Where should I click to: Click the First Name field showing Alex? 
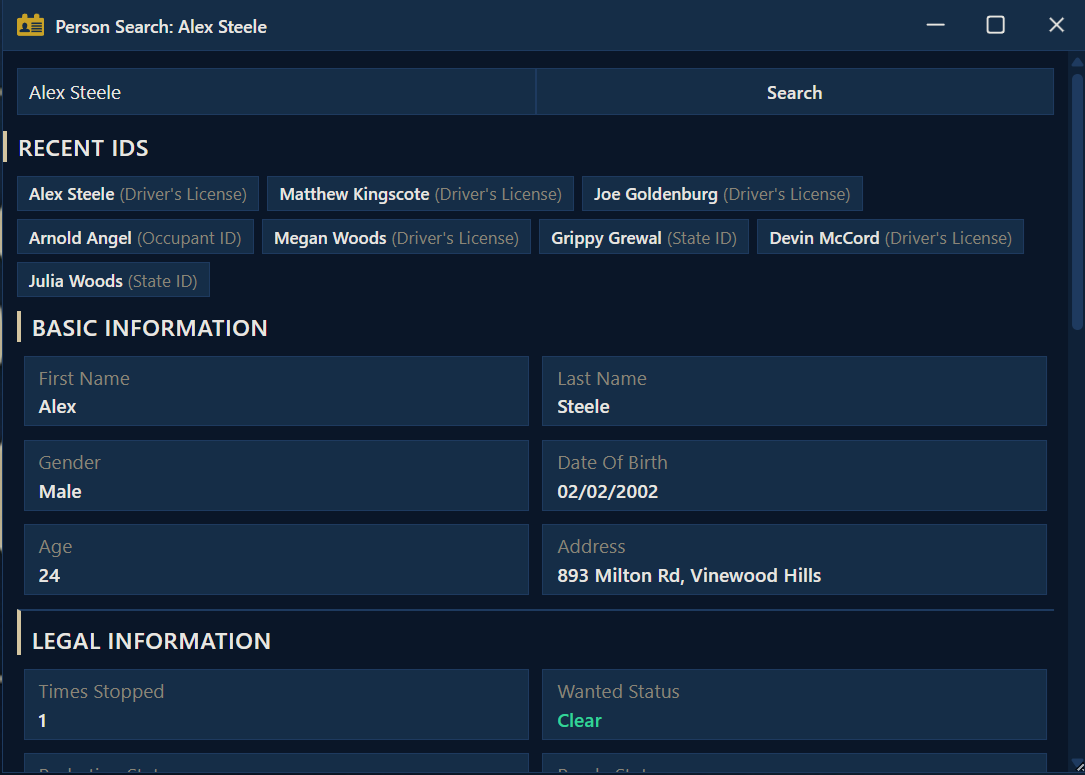tap(276, 391)
